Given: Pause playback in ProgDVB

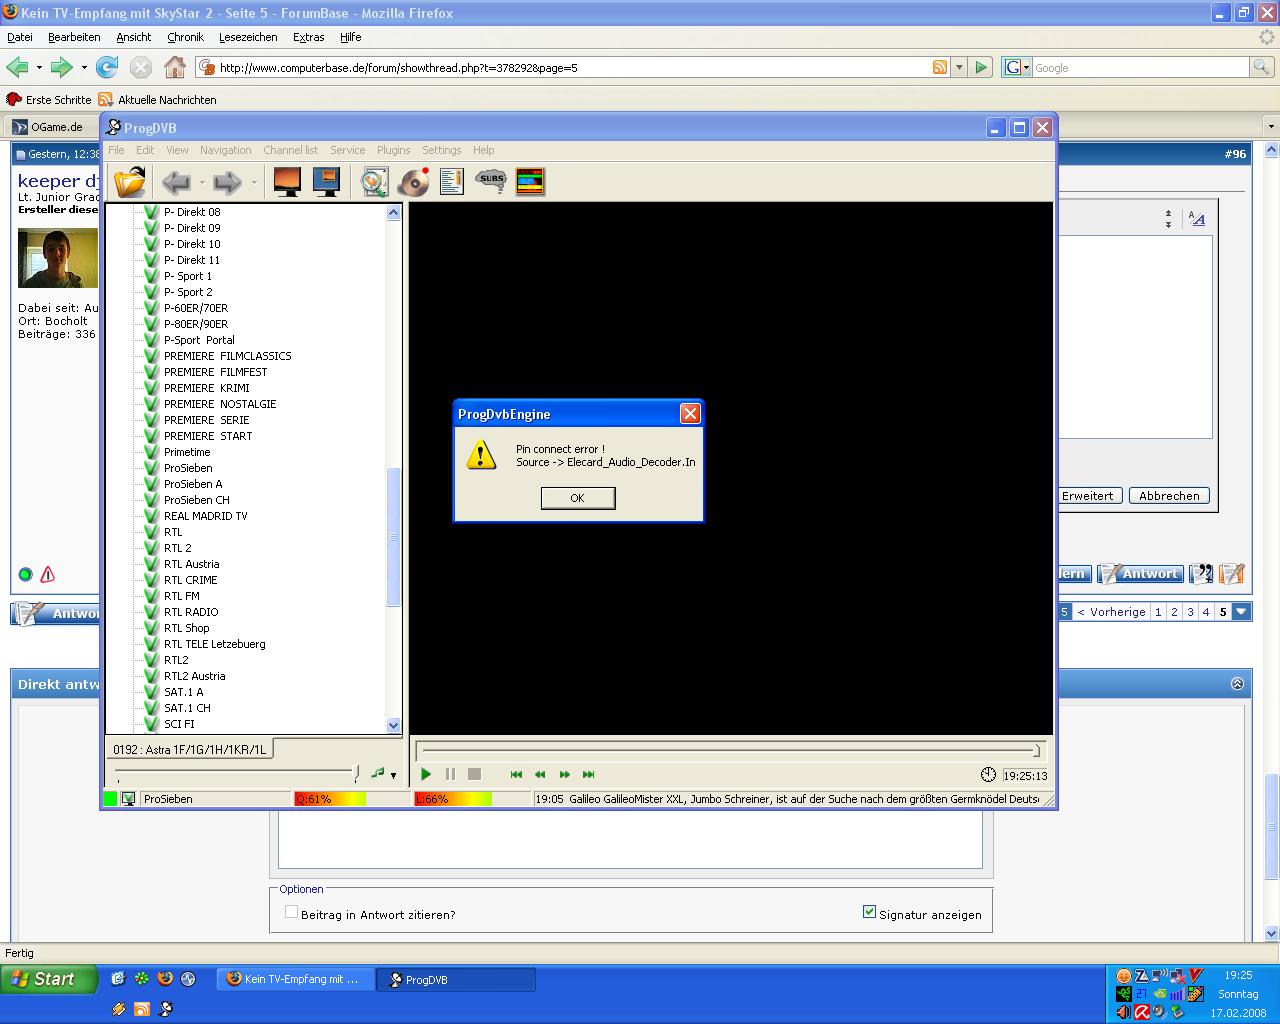Looking at the screenshot, I should tap(450, 774).
